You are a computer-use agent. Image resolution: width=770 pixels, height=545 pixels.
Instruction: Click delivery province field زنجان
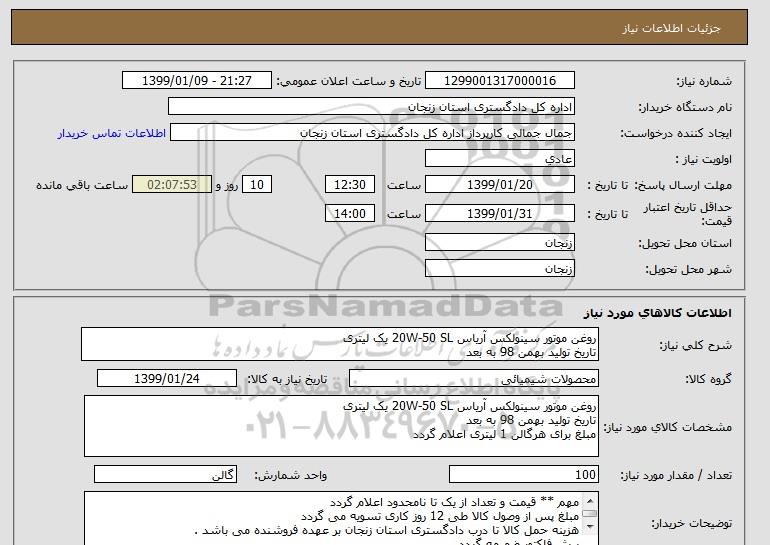coord(499,243)
